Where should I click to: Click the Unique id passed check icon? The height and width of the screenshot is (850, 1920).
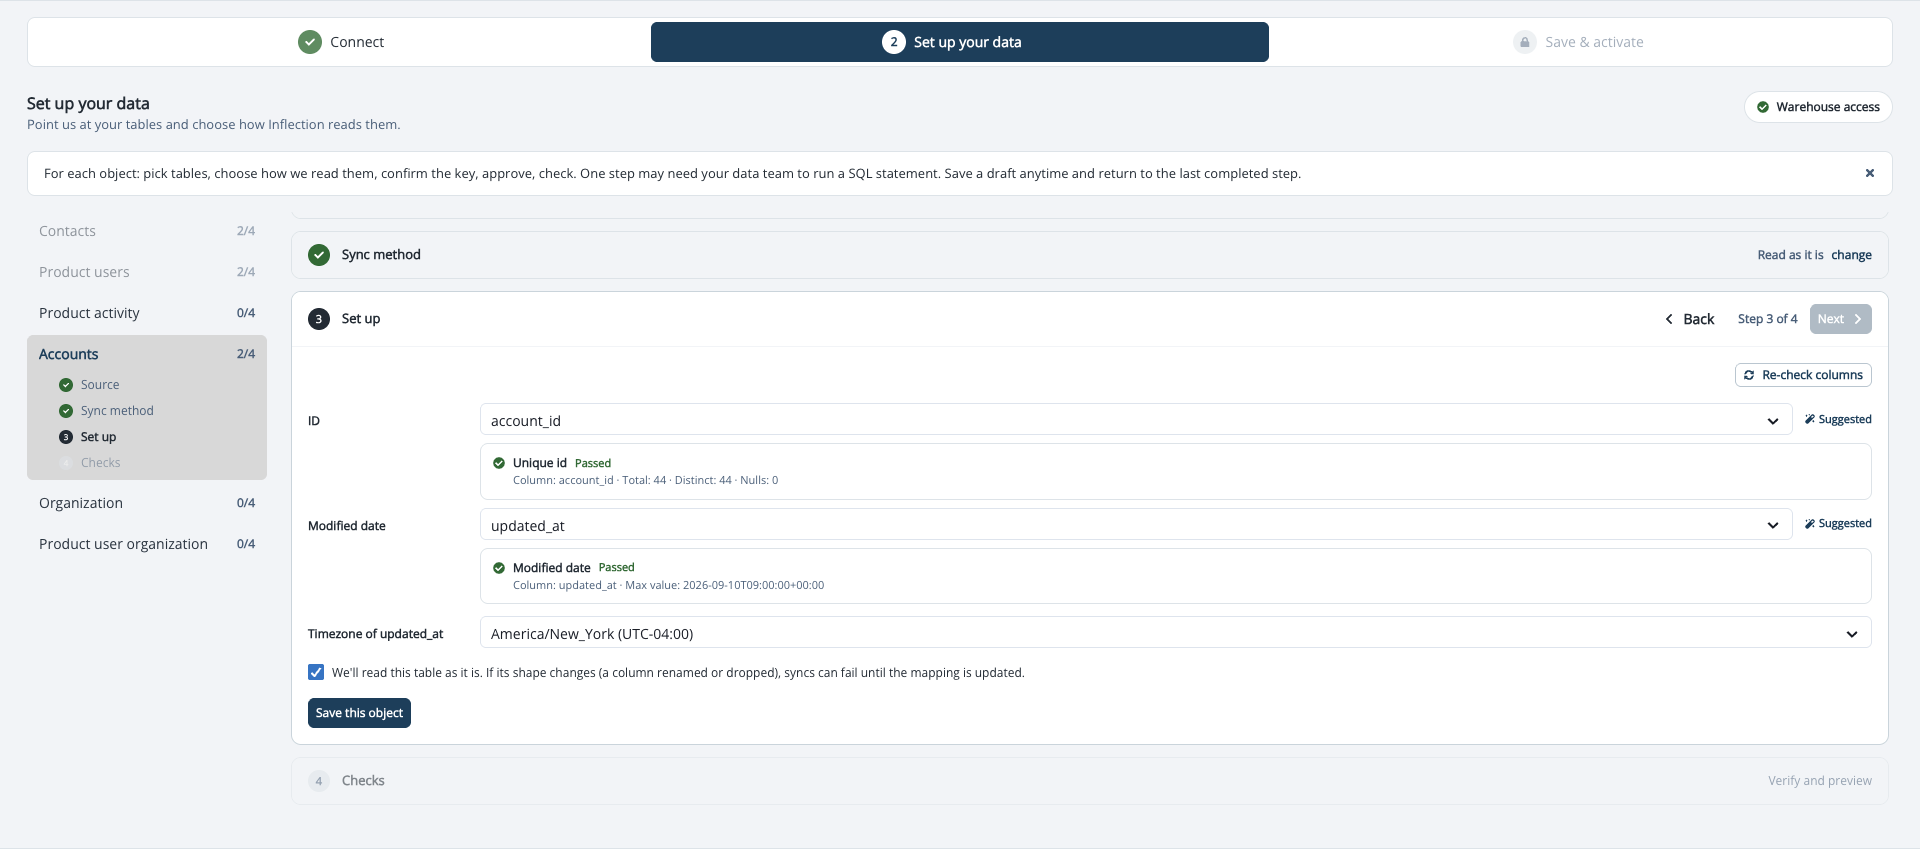[499, 463]
